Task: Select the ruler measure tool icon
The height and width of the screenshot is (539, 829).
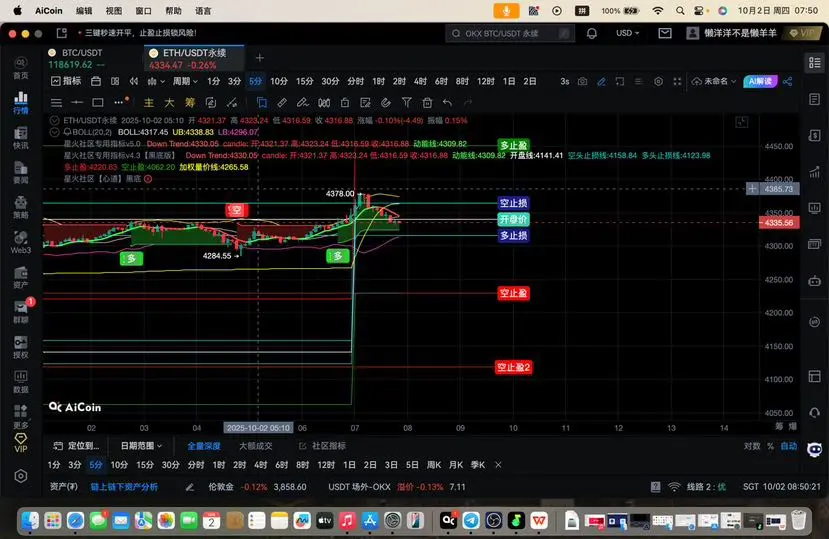Action: [x=282, y=102]
